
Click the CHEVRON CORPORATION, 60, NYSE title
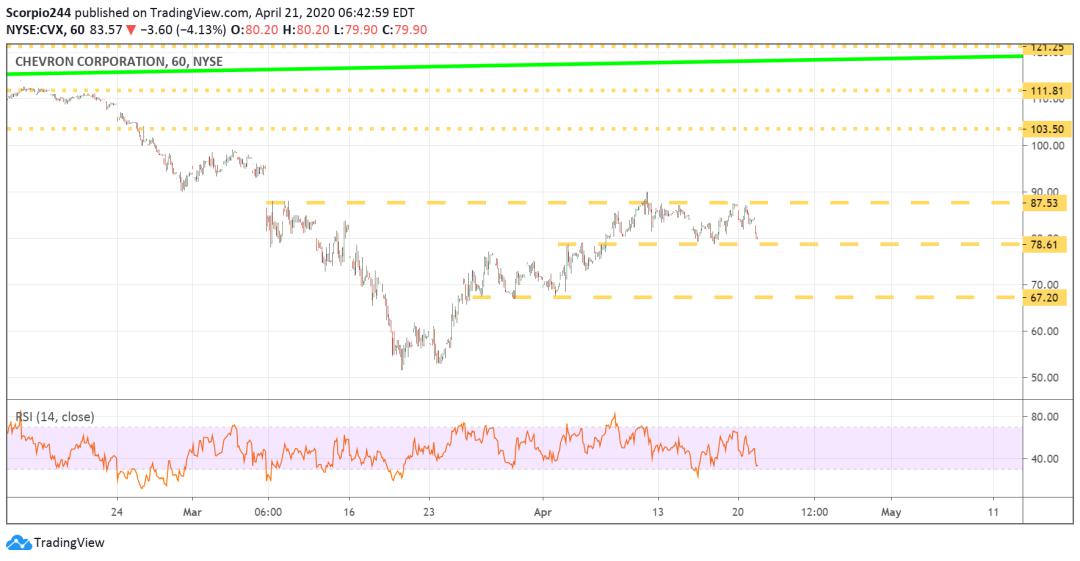(118, 61)
